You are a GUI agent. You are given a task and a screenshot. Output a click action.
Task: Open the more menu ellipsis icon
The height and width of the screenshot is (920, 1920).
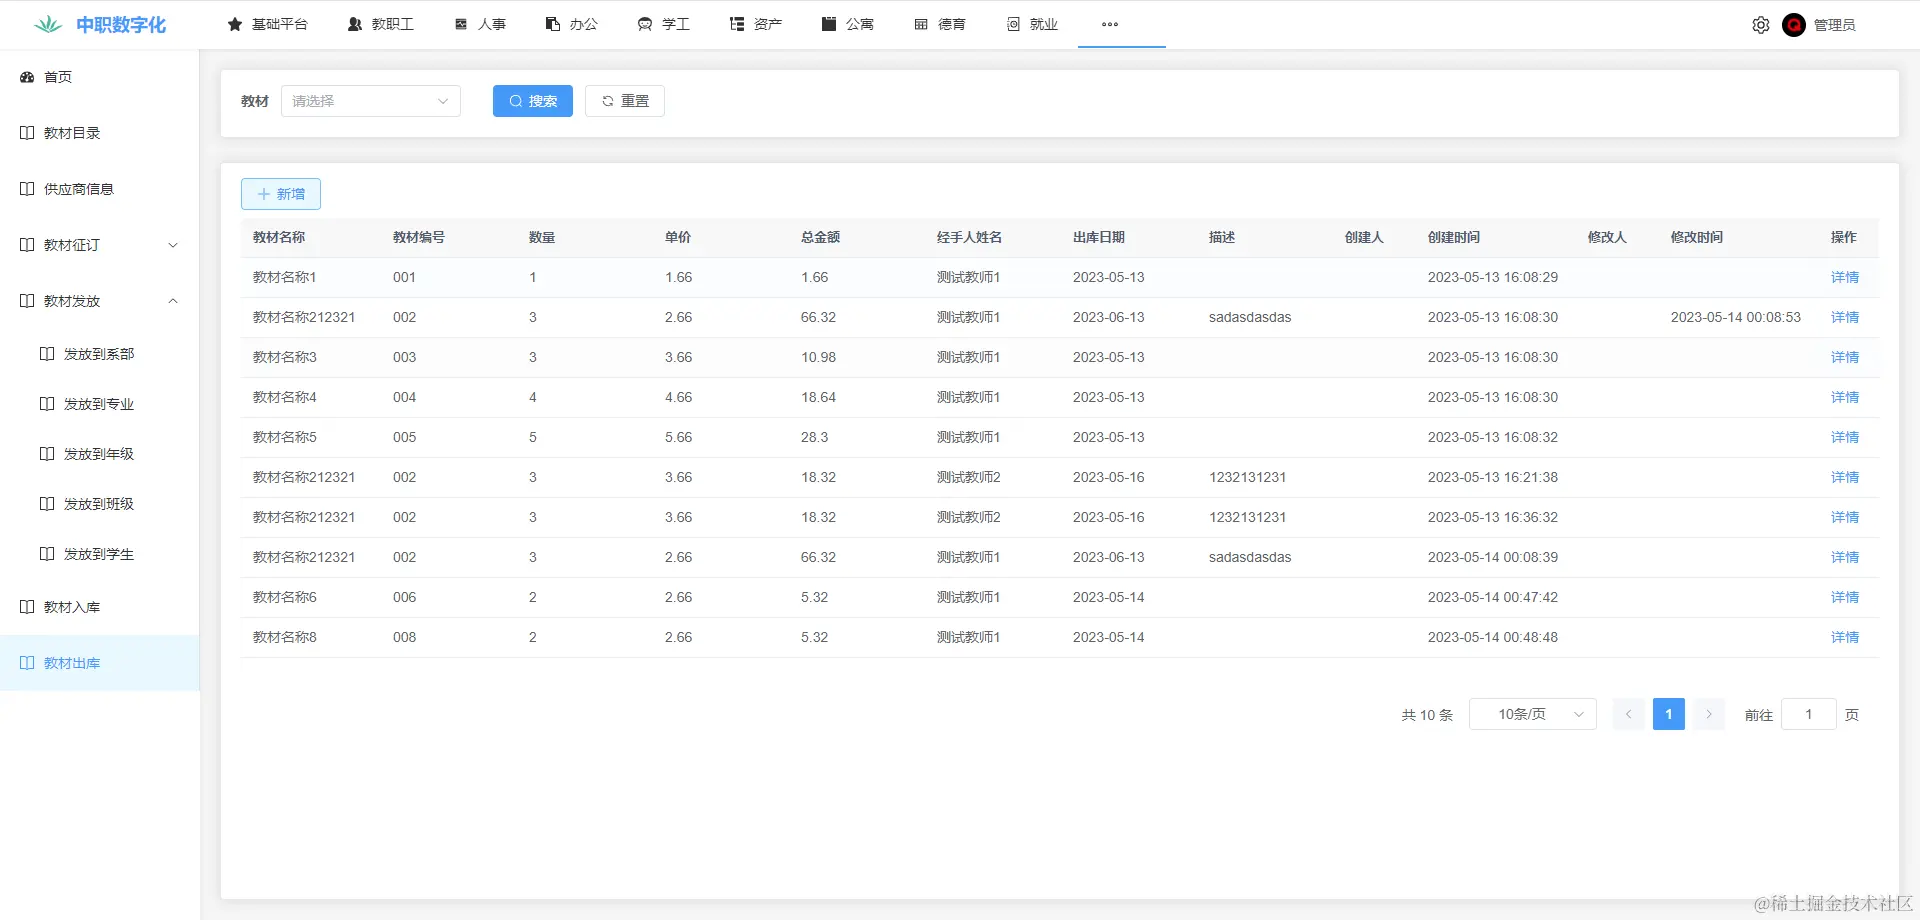[x=1110, y=24]
